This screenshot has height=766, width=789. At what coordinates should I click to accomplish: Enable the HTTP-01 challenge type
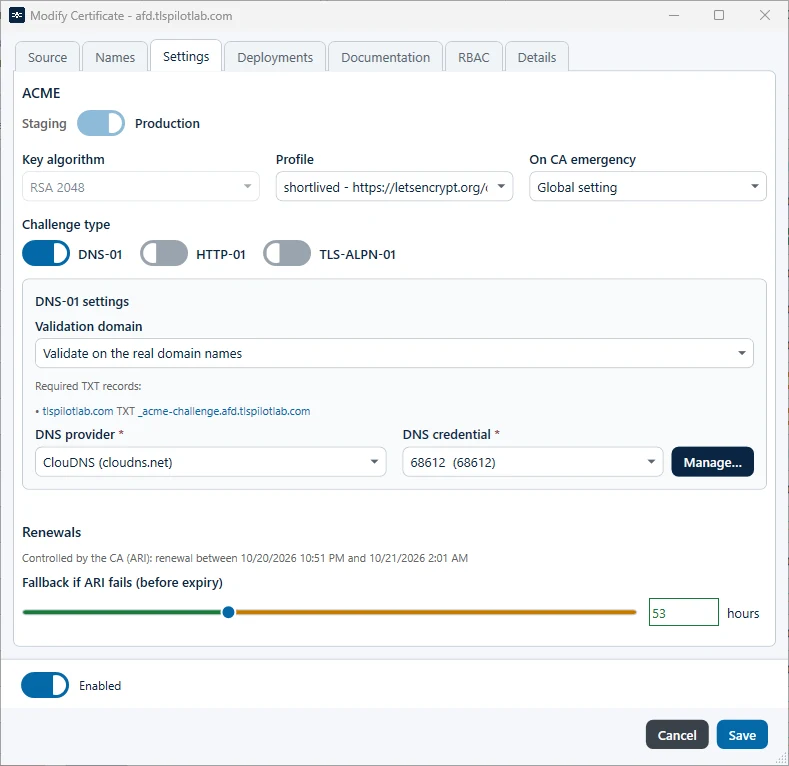164,253
